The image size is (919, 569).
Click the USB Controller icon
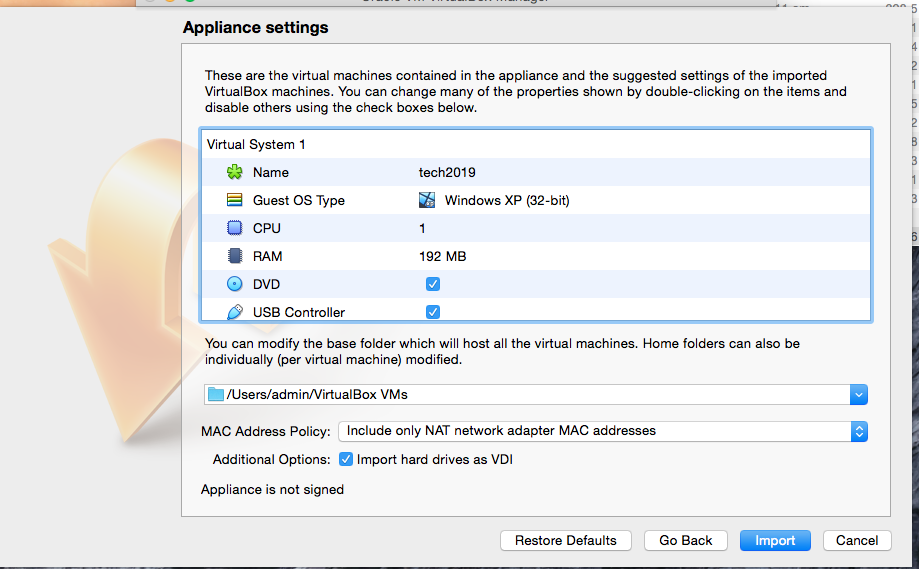(x=234, y=312)
